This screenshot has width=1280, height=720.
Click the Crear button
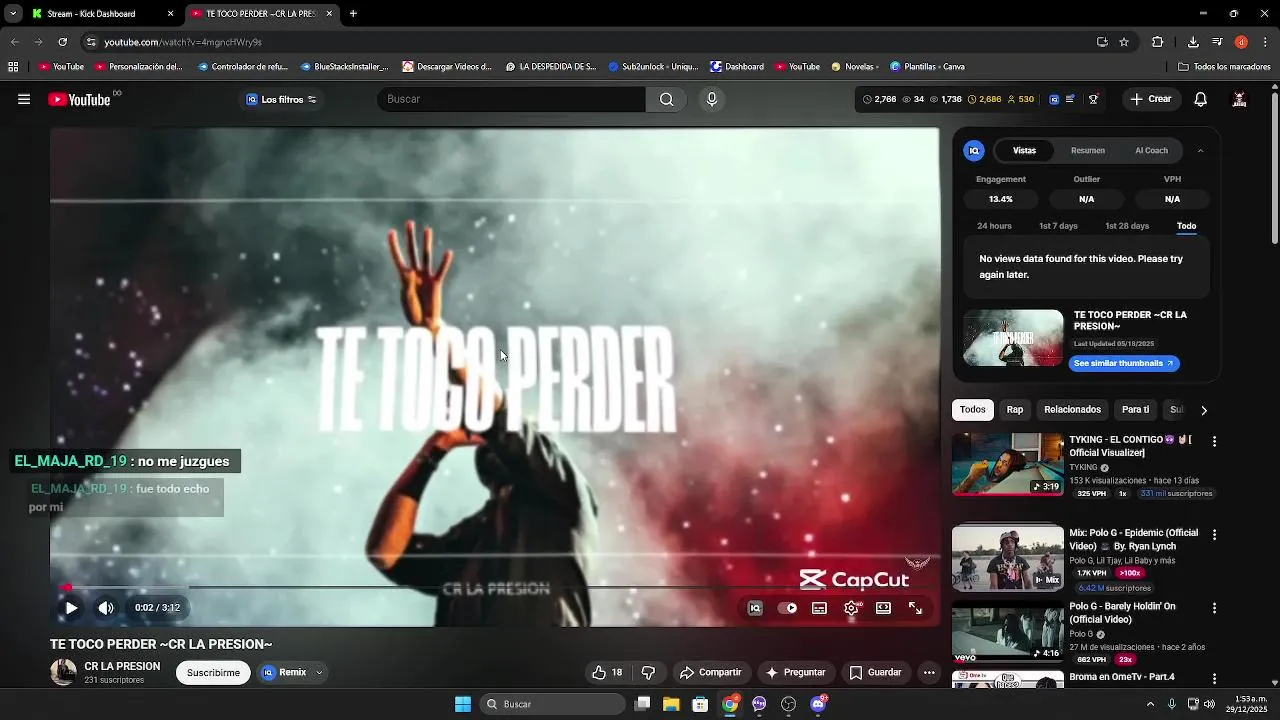pyautogui.click(x=1150, y=99)
